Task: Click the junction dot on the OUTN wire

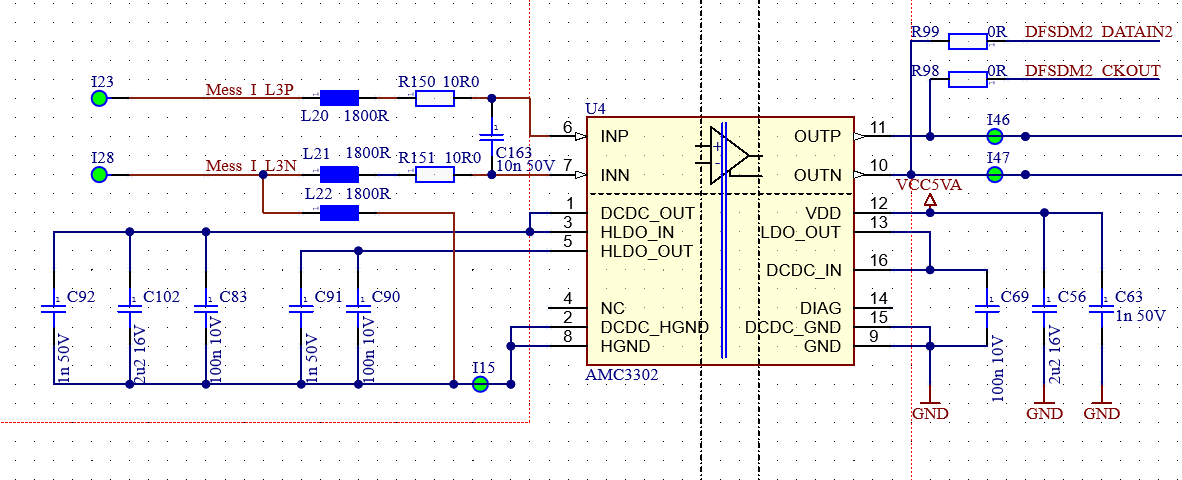Action: pyautogui.click(x=911, y=175)
